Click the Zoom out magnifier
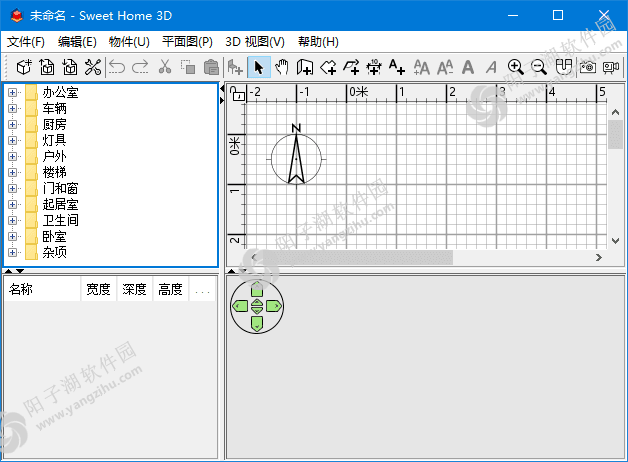The image size is (628, 462). click(539, 67)
